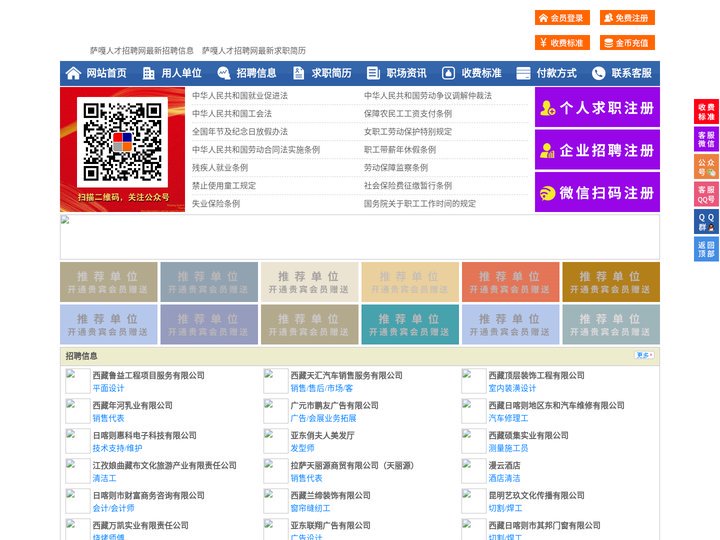Open link 残疾人就业条例
Image resolution: width=720 pixels, height=540 pixels.
pos(220,168)
